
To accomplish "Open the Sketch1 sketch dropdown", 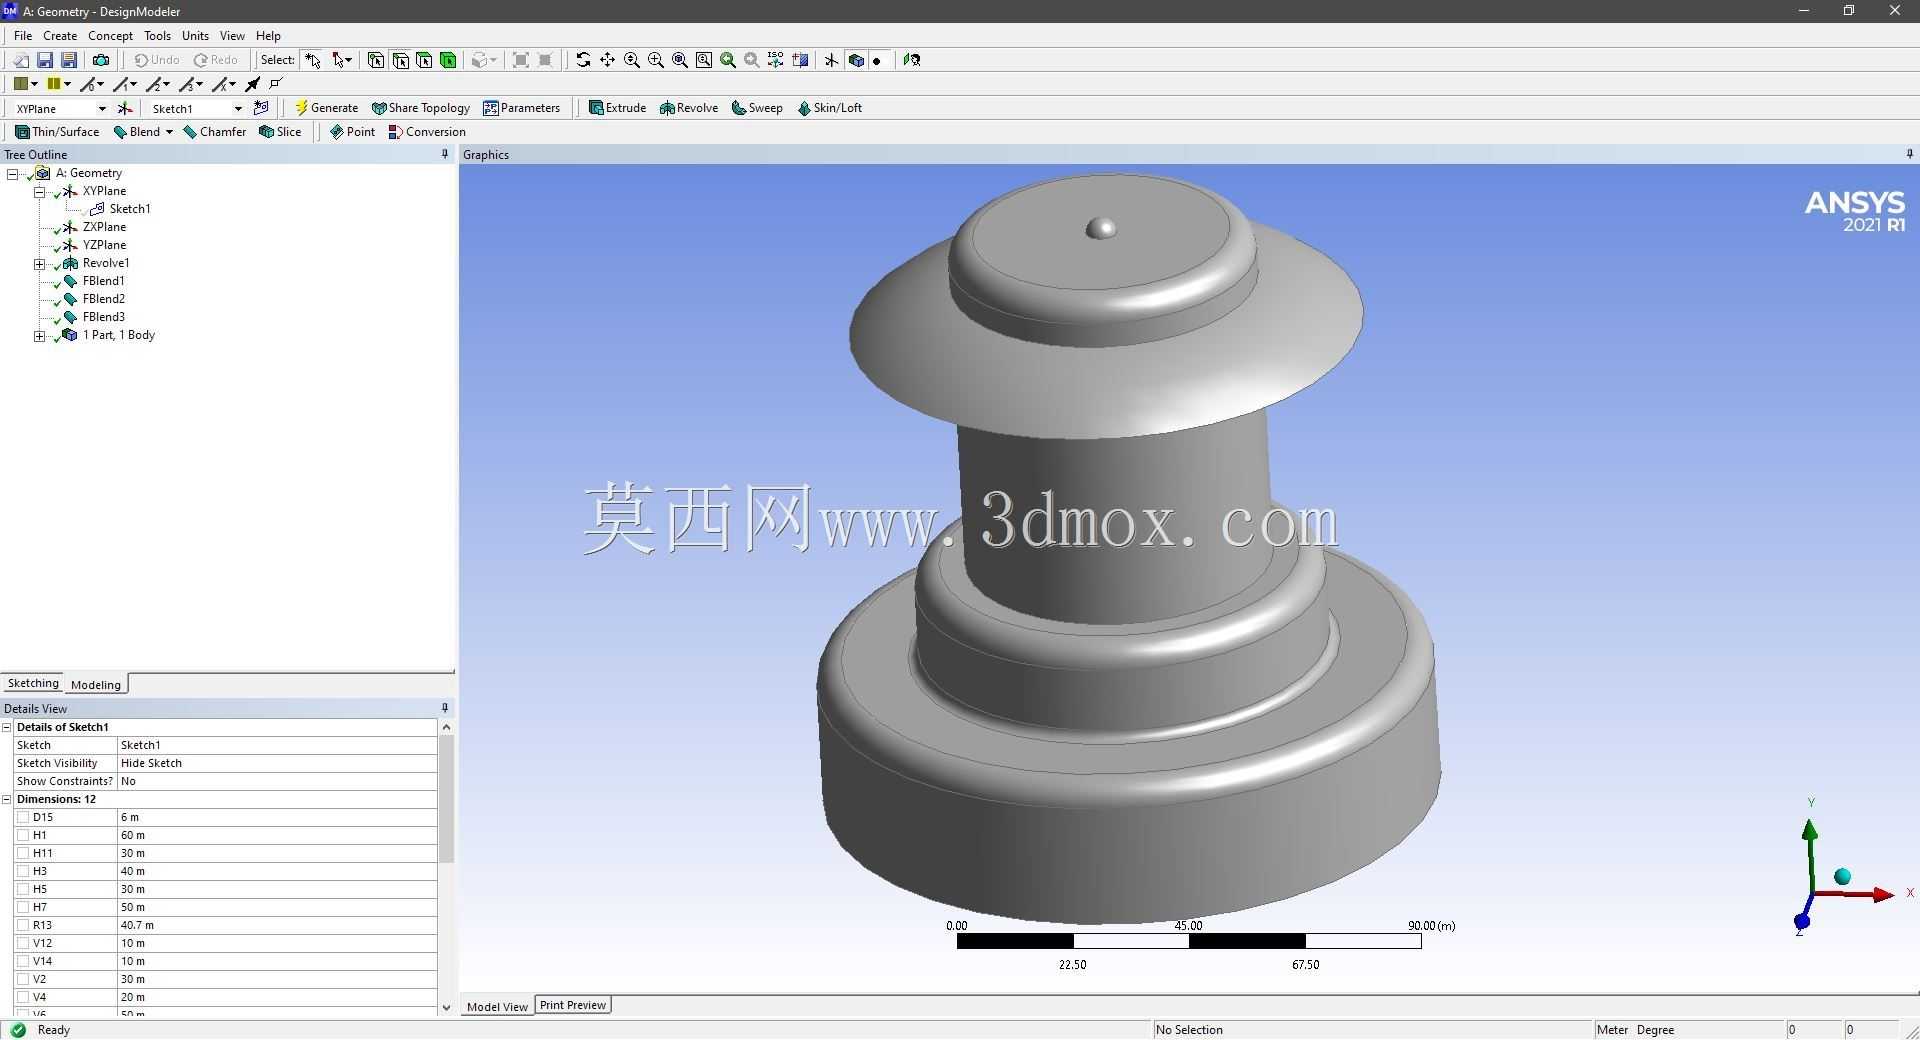I will [238, 108].
